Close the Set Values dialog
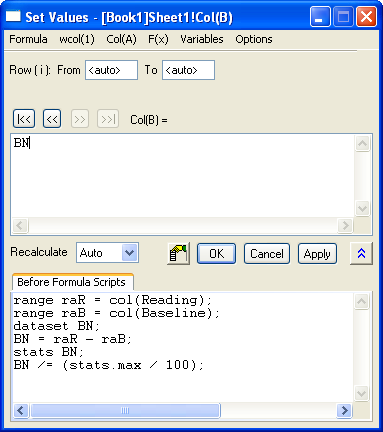This screenshot has width=383, height=432. tap(366, 17)
